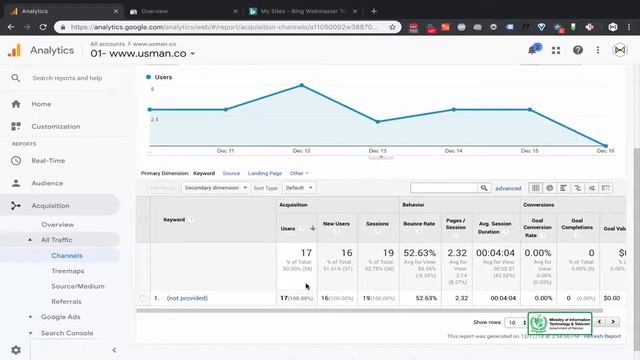
Task: Open the Show rows dropdown
Action: pyautogui.click(x=515, y=322)
